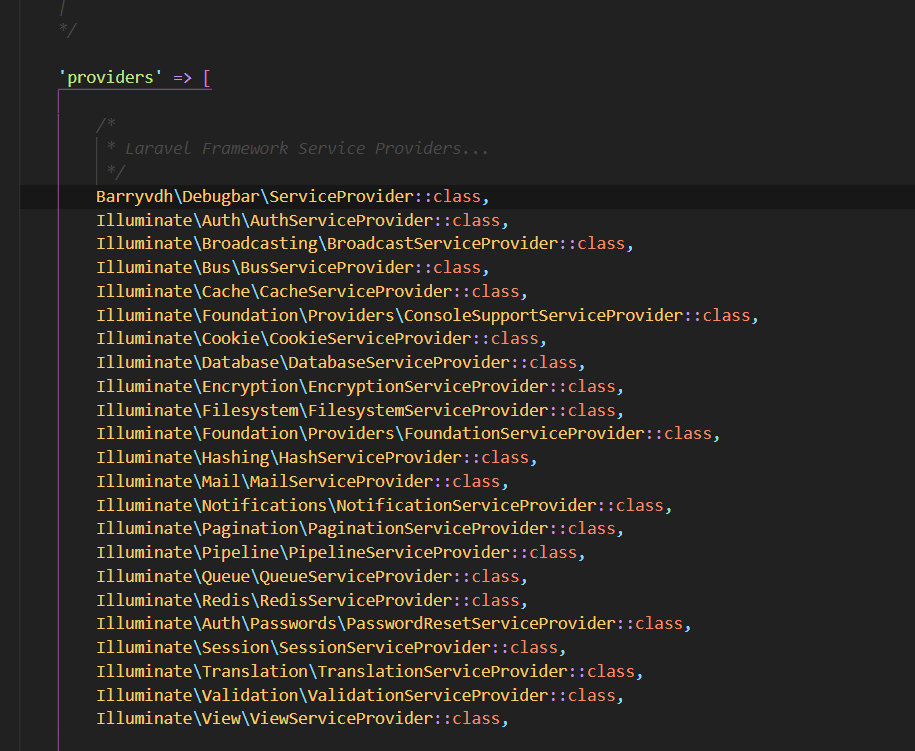Screen dimensions: 915x751
Task: Click the MailServiceProvider line
Action: [x=302, y=482]
